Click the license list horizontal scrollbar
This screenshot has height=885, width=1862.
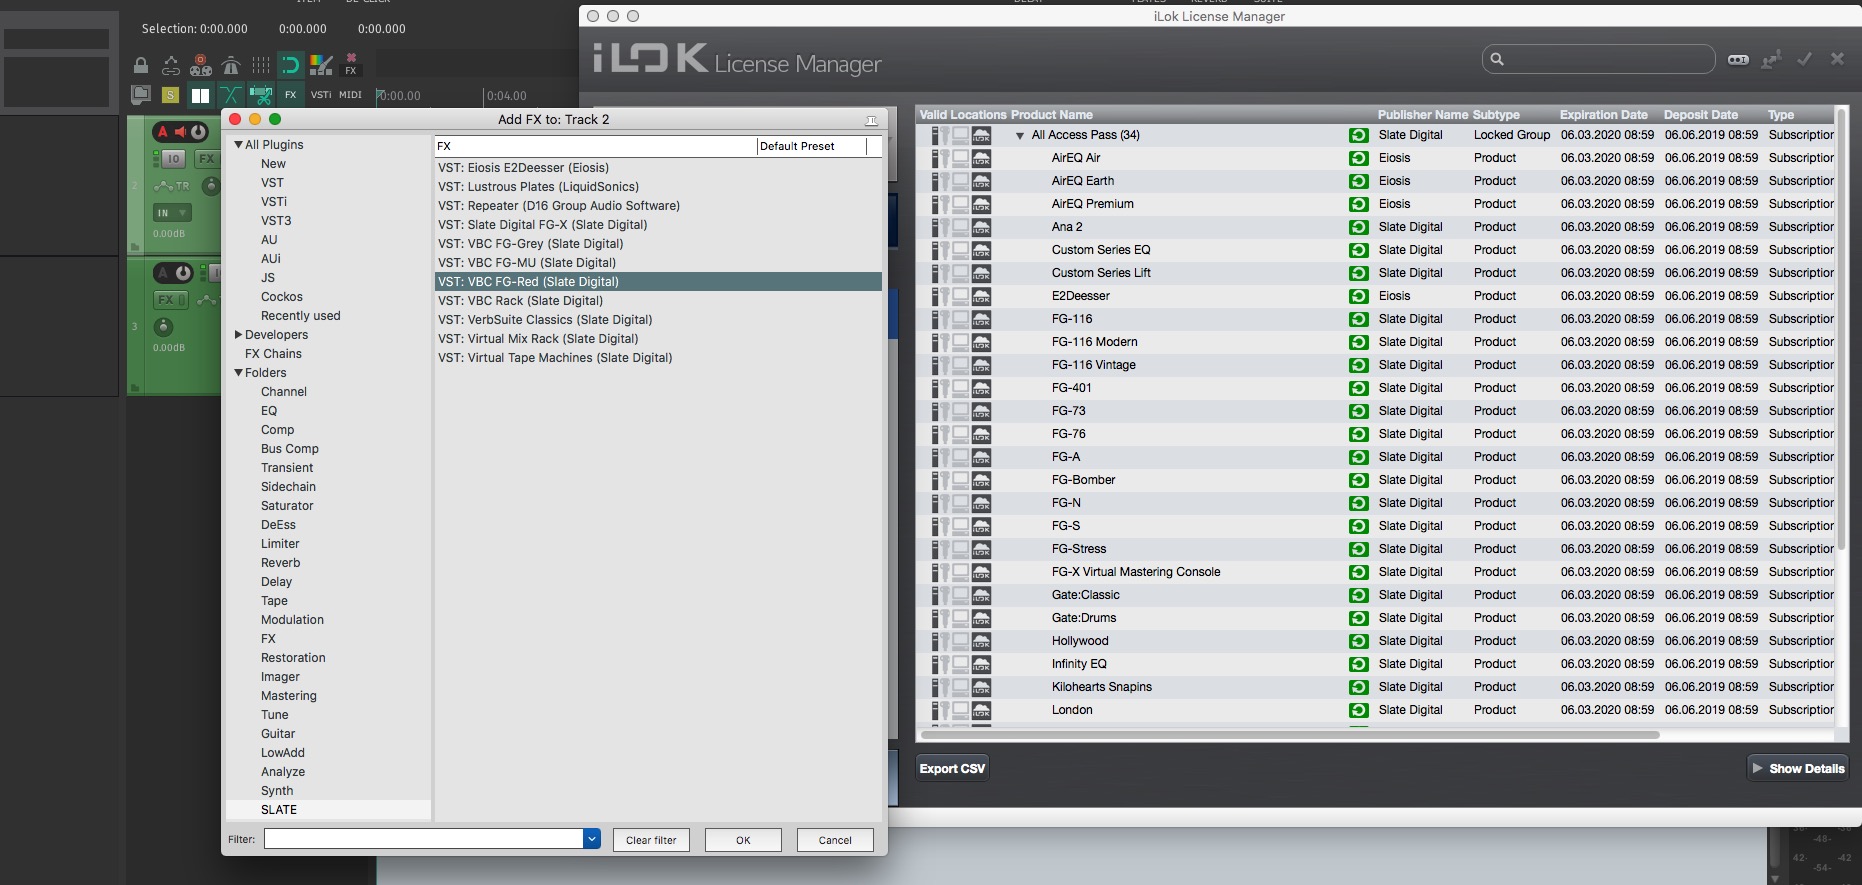click(x=1290, y=735)
